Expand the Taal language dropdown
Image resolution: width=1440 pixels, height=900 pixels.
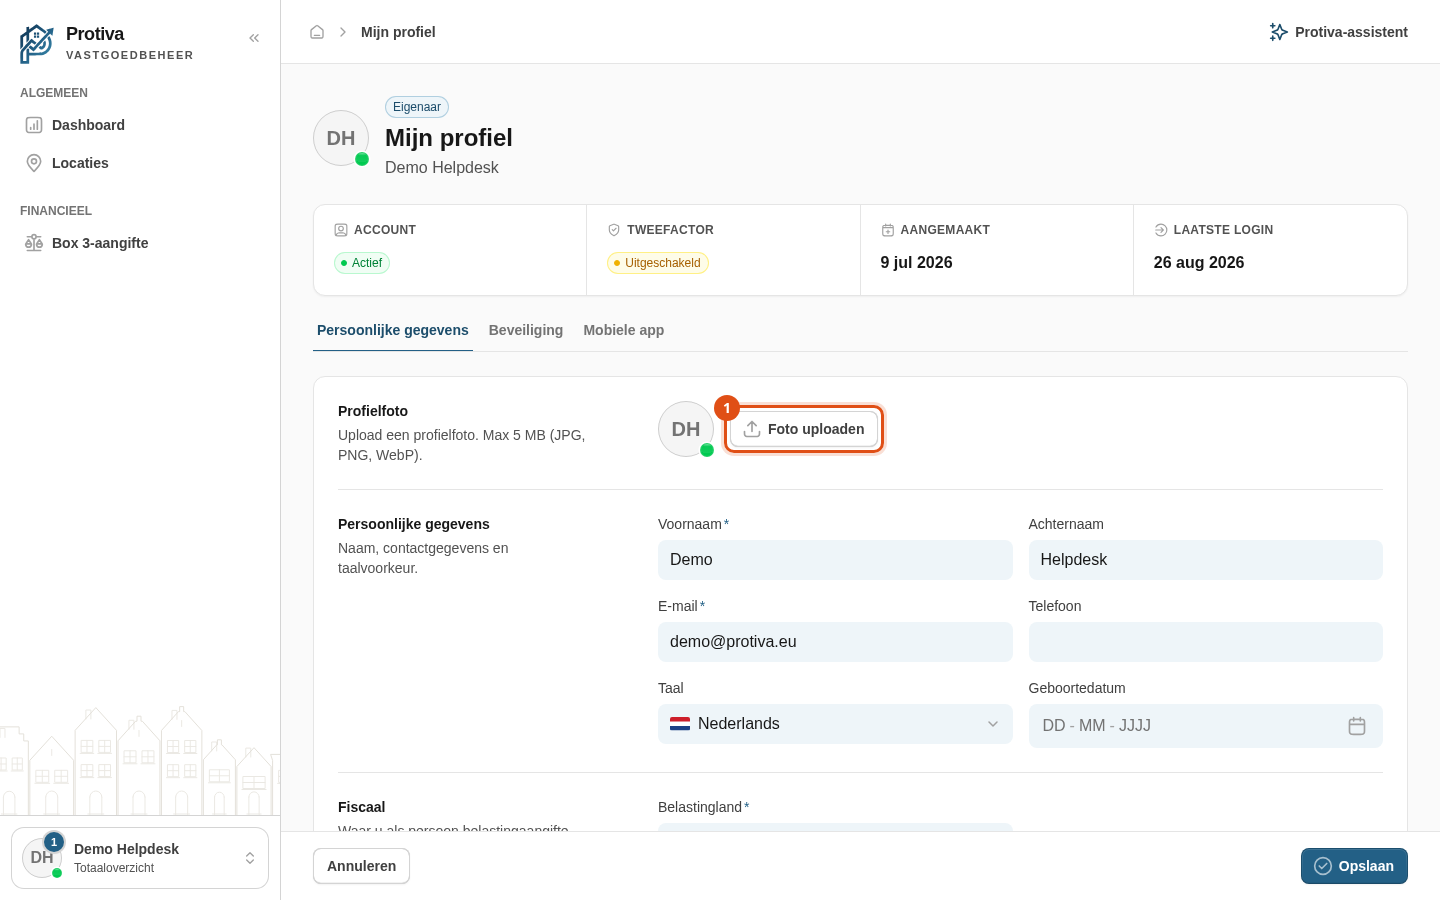click(835, 724)
